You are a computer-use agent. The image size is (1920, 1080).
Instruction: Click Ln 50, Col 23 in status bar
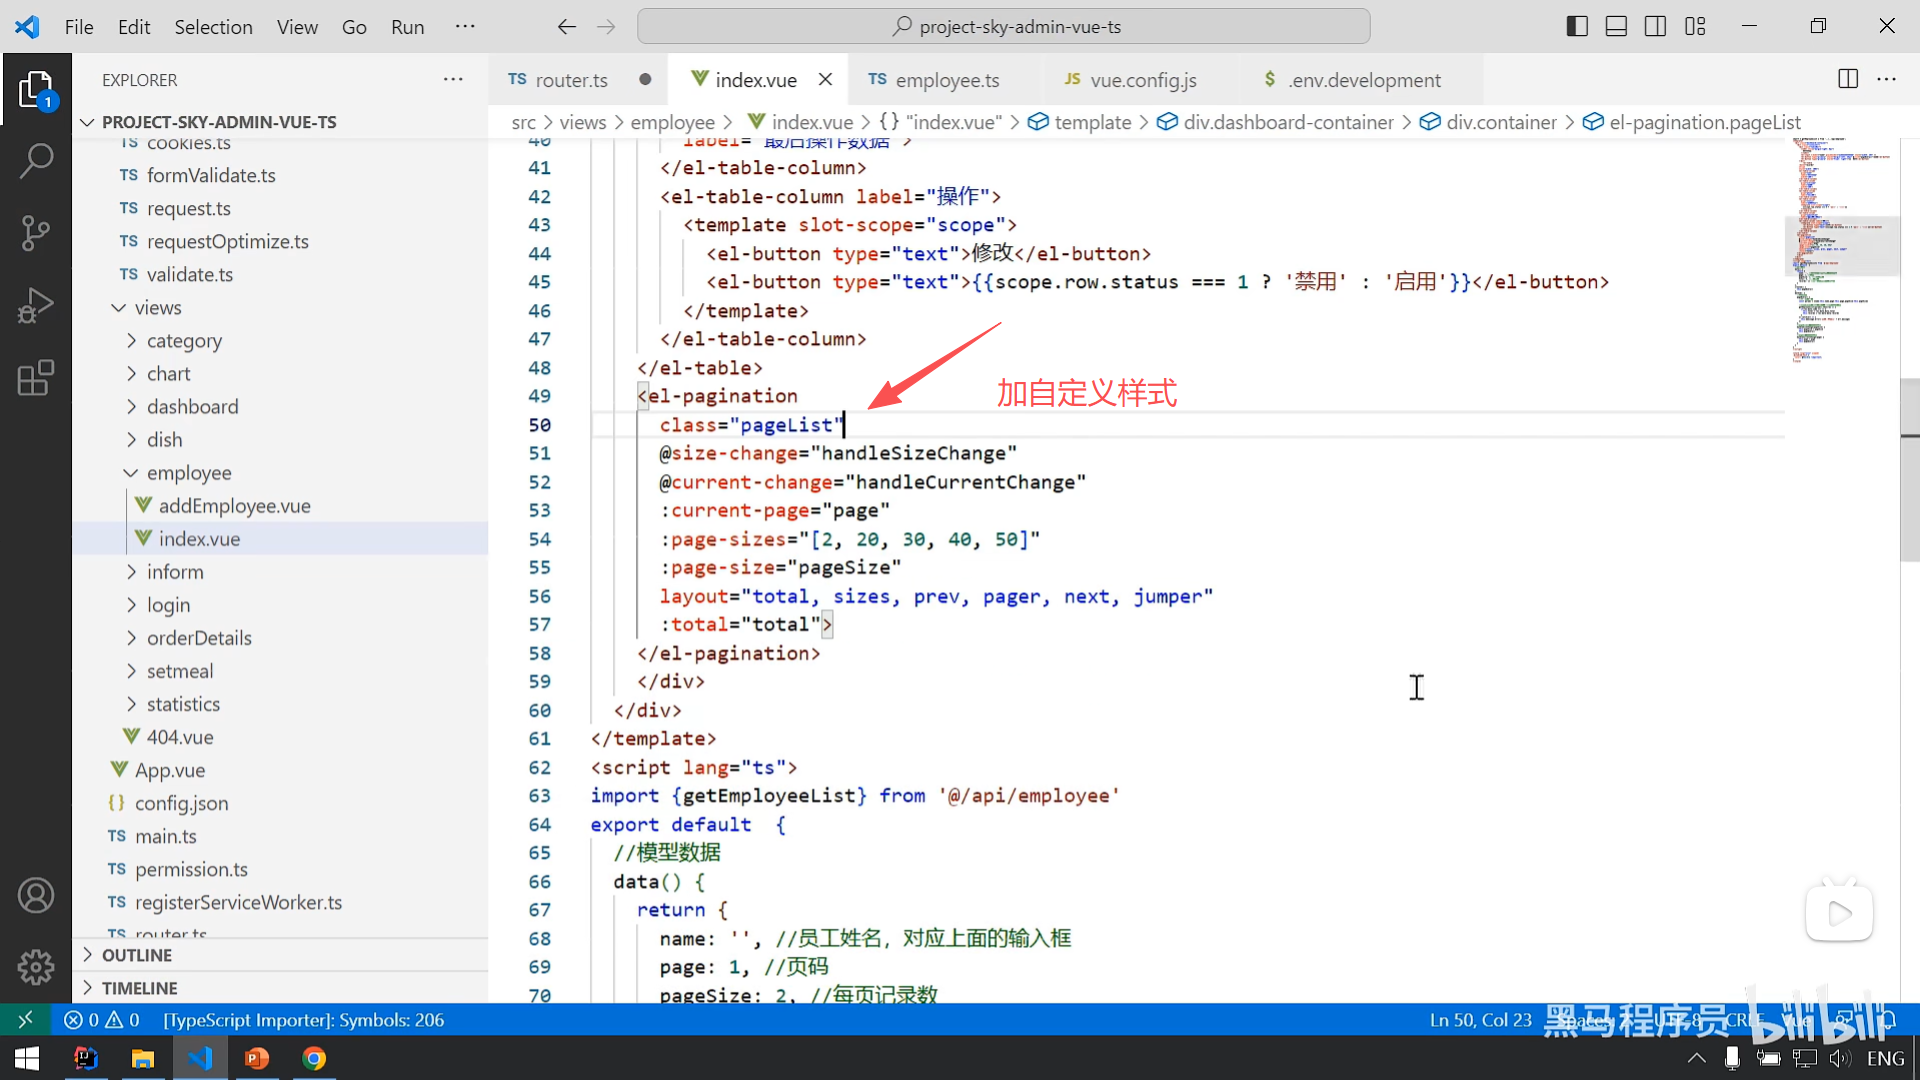point(1480,1020)
